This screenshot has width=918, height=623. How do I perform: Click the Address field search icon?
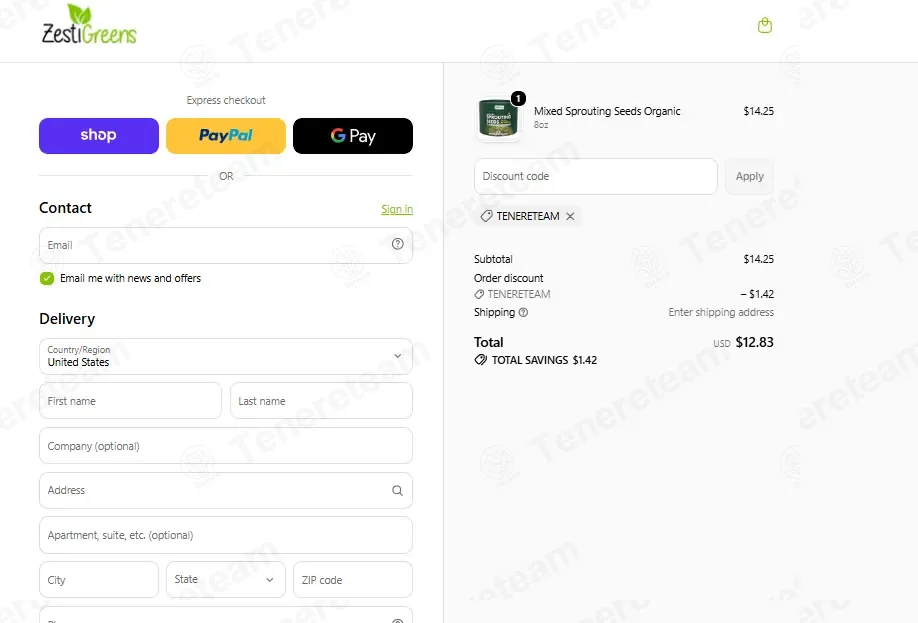click(398, 491)
